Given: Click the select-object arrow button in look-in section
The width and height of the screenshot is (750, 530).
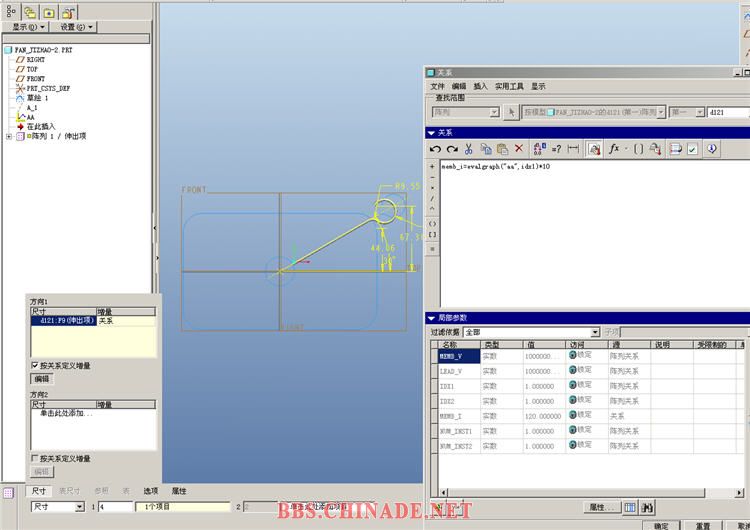Looking at the screenshot, I should click(511, 112).
